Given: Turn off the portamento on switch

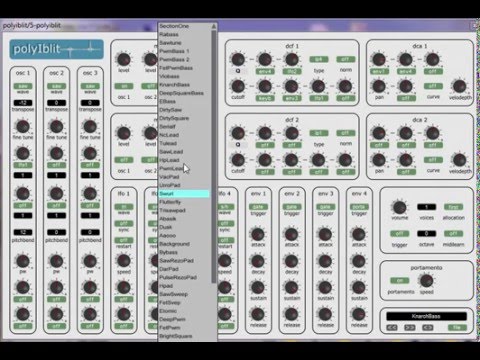Looking at the screenshot, I should pyautogui.click(x=399, y=281).
